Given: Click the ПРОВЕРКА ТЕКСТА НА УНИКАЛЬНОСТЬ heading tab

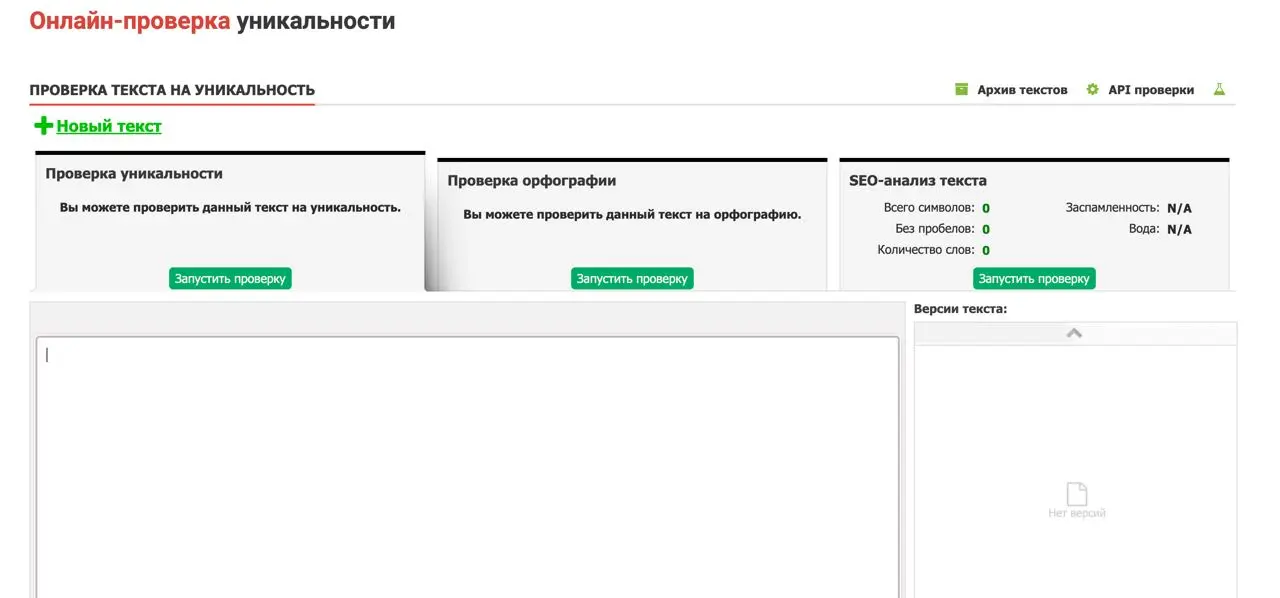Looking at the screenshot, I should coord(172,90).
